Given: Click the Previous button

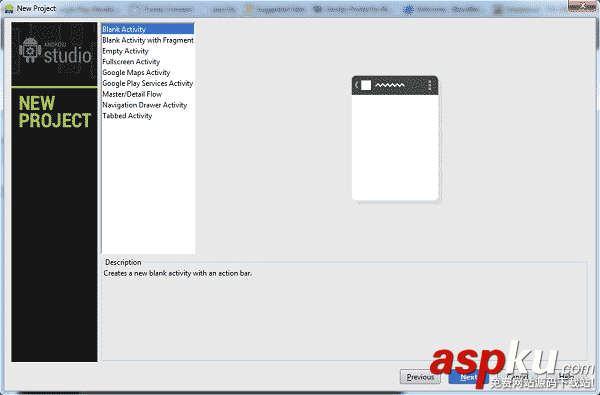Looking at the screenshot, I should coord(420,377).
